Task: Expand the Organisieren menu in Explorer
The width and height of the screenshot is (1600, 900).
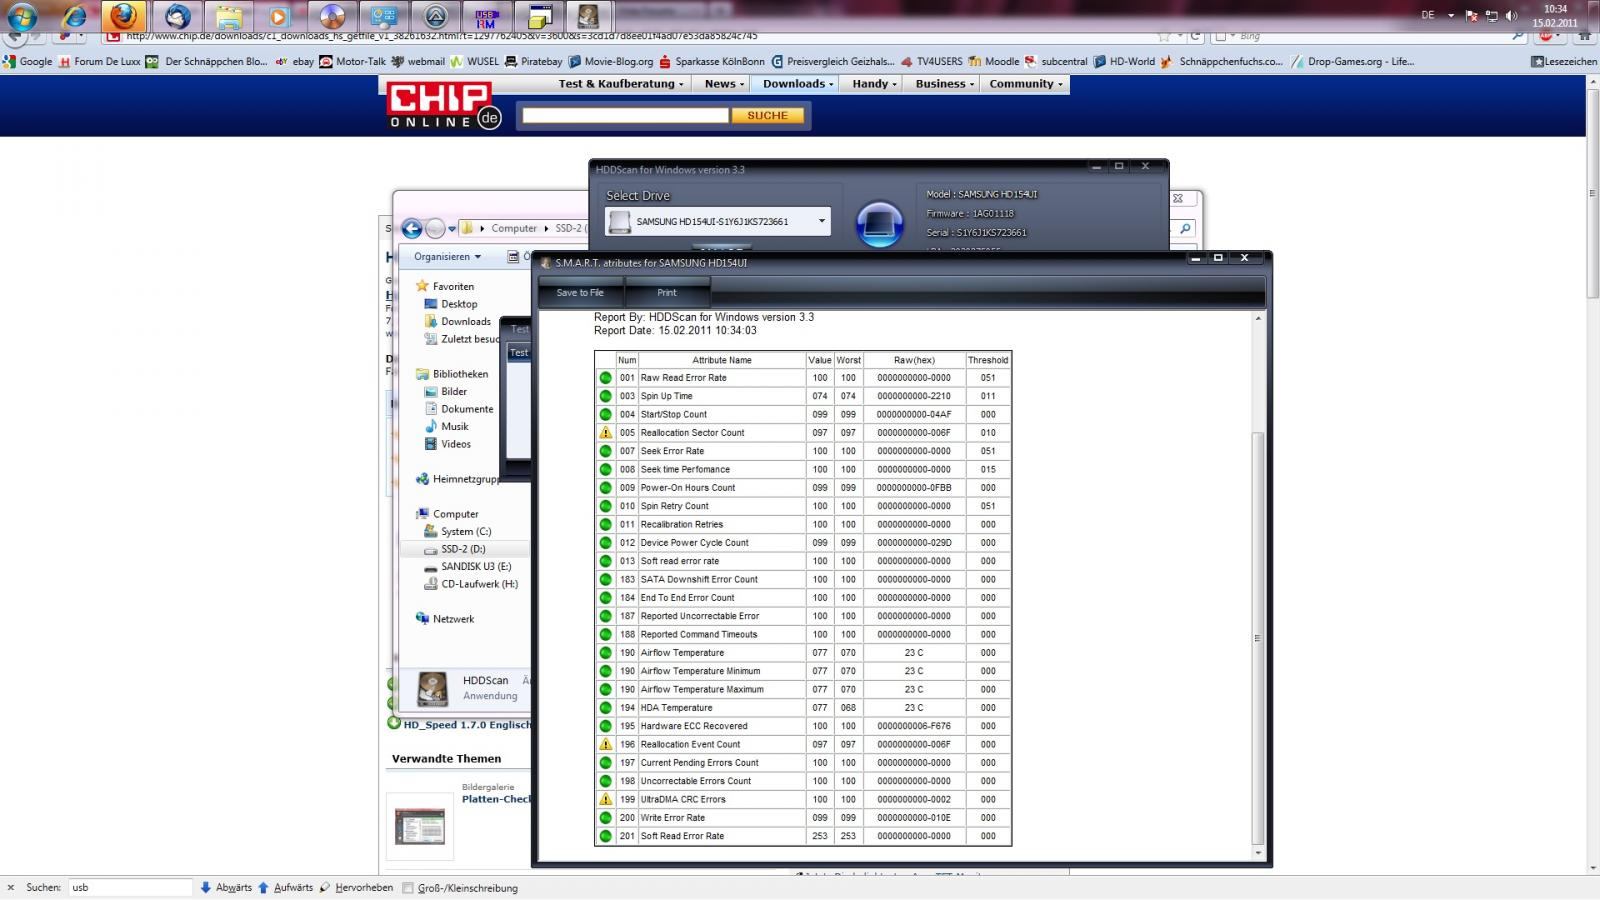Action: 447,257
